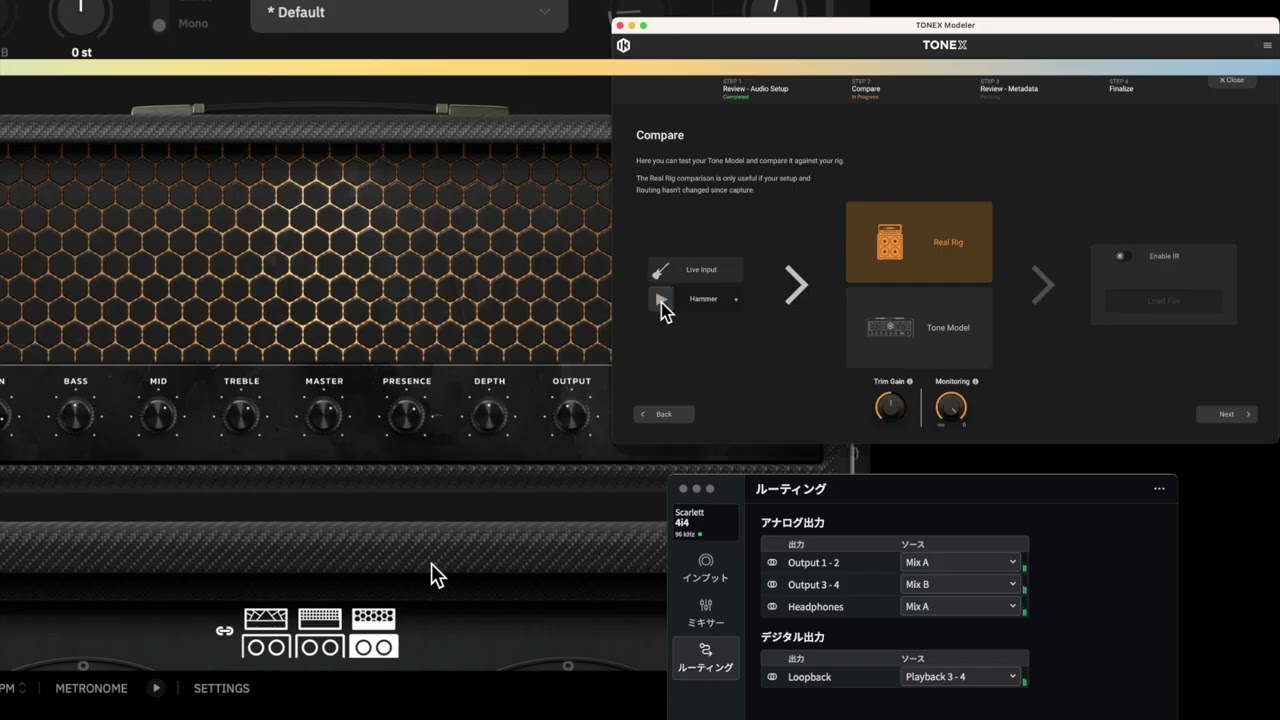Open the Hammer sample dropdown
The width and height of the screenshot is (1280, 720).
736,300
